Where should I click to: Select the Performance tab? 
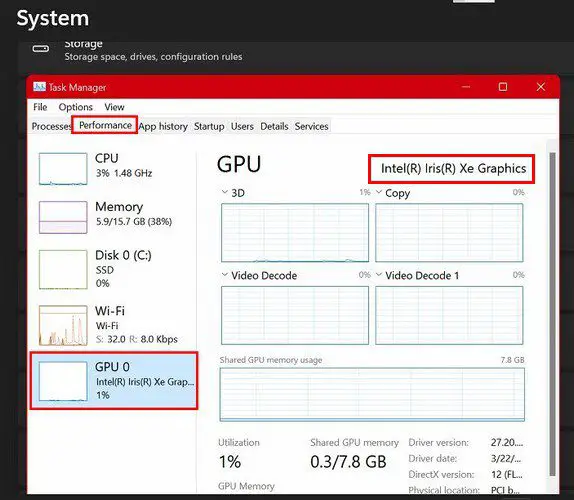pyautogui.click(x=105, y=125)
